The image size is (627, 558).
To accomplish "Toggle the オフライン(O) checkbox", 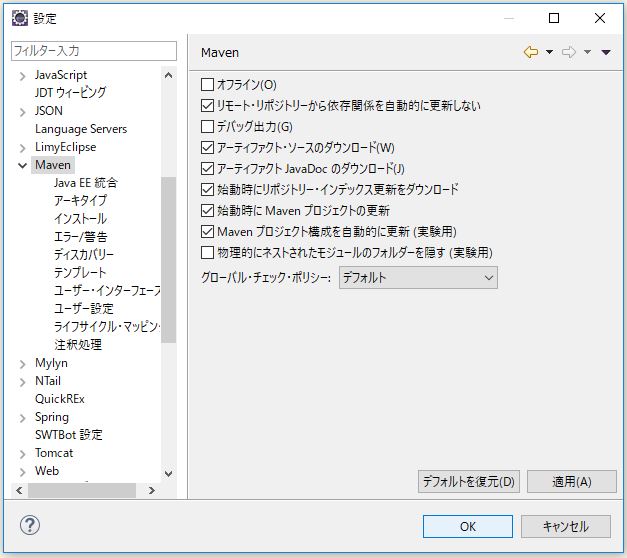I will (x=207, y=84).
